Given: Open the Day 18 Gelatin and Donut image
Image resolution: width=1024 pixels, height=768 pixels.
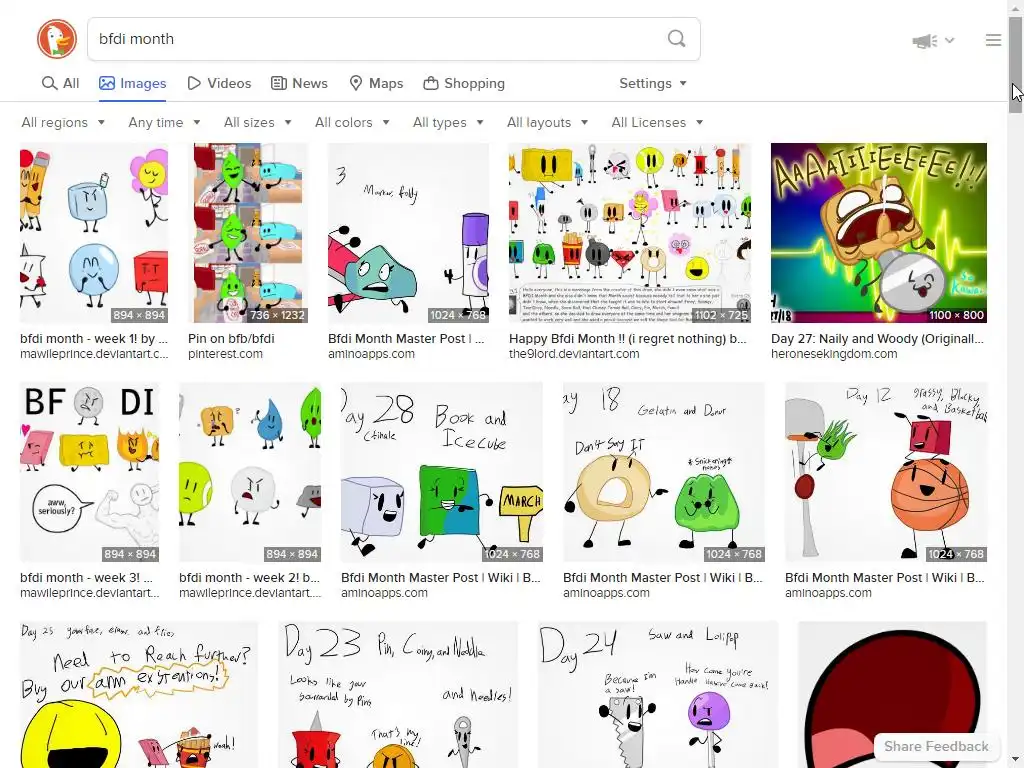Looking at the screenshot, I should point(664,472).
